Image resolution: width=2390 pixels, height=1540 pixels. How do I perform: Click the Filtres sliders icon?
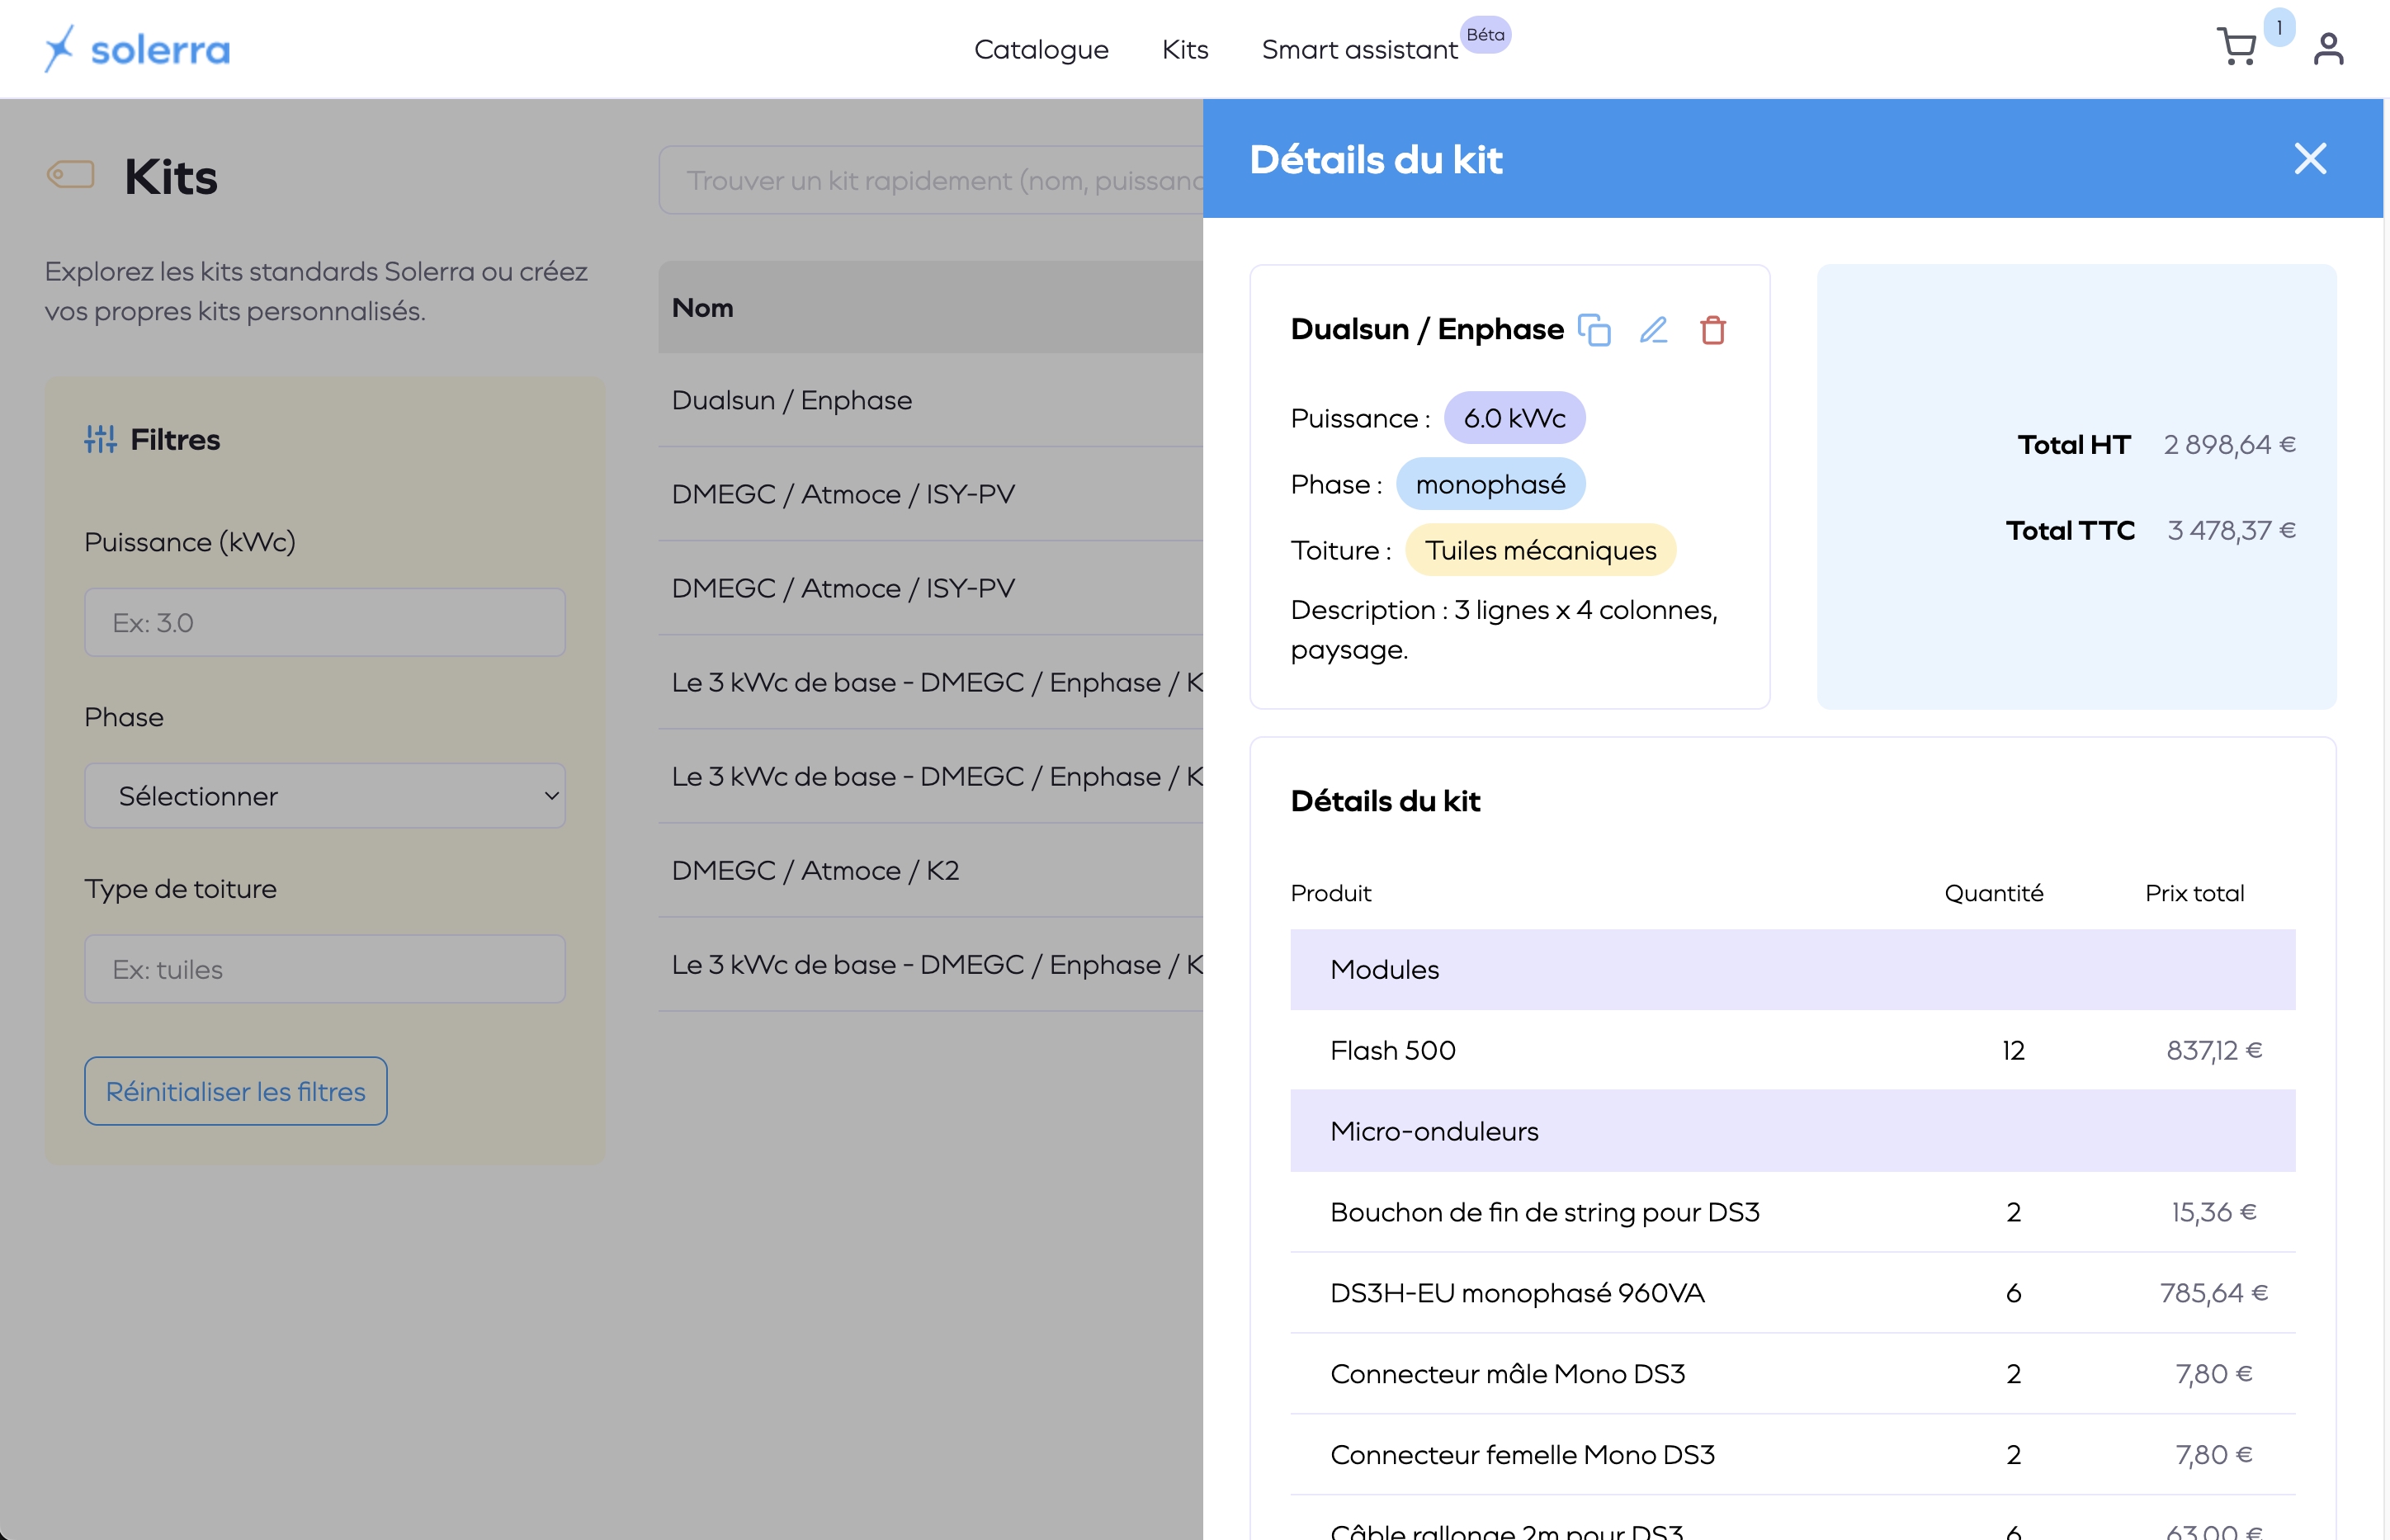100,439
